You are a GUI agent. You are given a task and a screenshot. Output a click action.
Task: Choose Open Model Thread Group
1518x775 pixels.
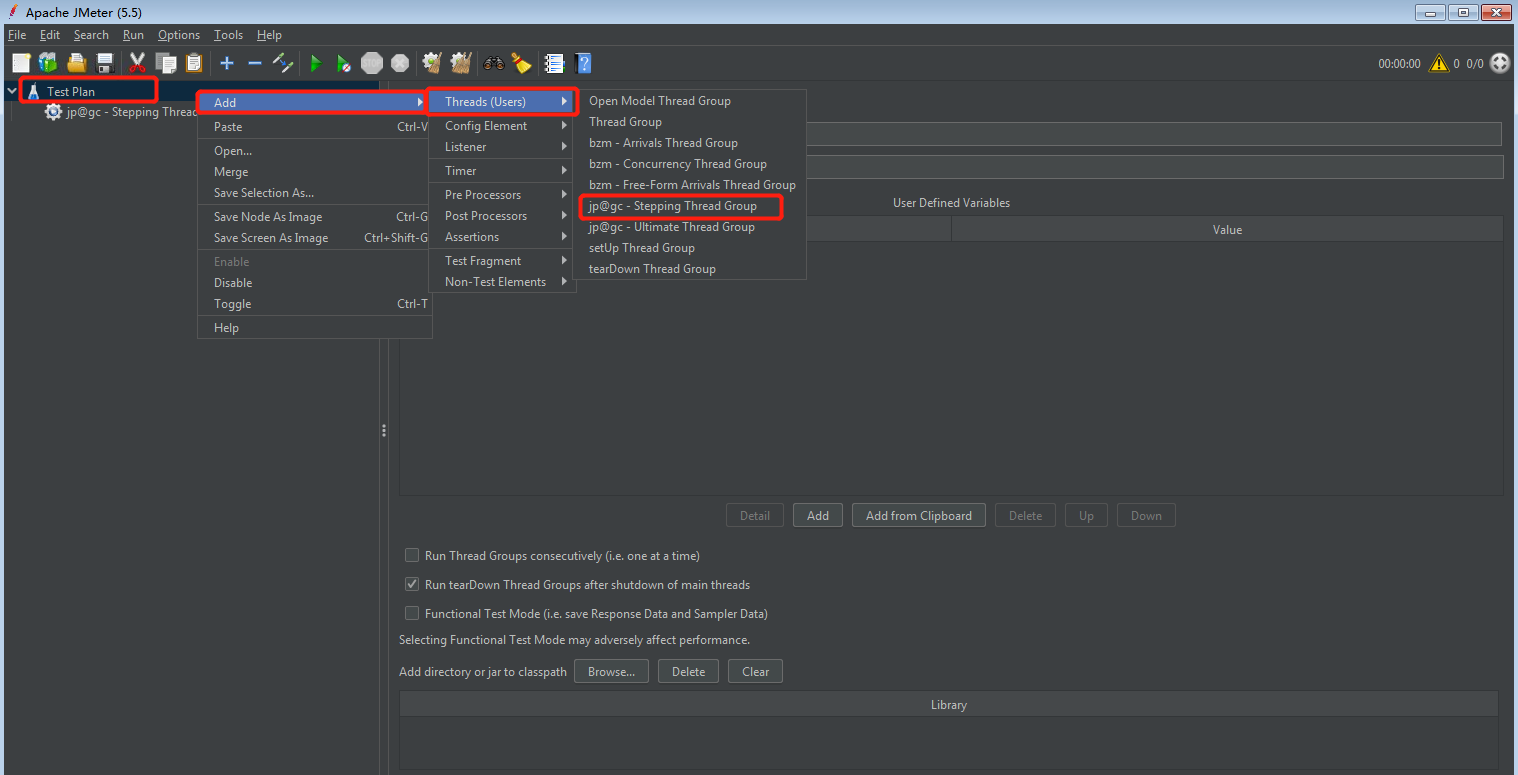click(690, 101)
